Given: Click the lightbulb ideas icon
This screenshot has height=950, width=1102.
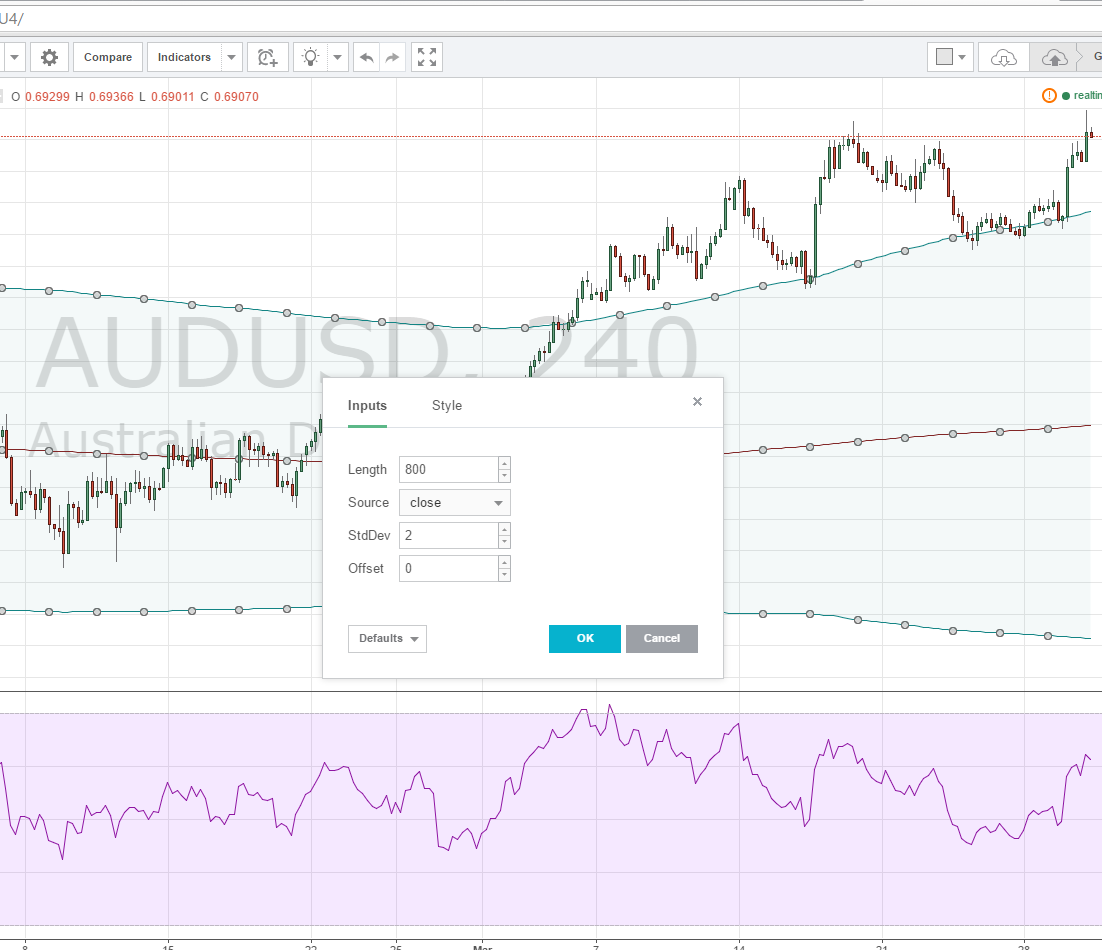Looking at the screenshot, I should 310,58.
